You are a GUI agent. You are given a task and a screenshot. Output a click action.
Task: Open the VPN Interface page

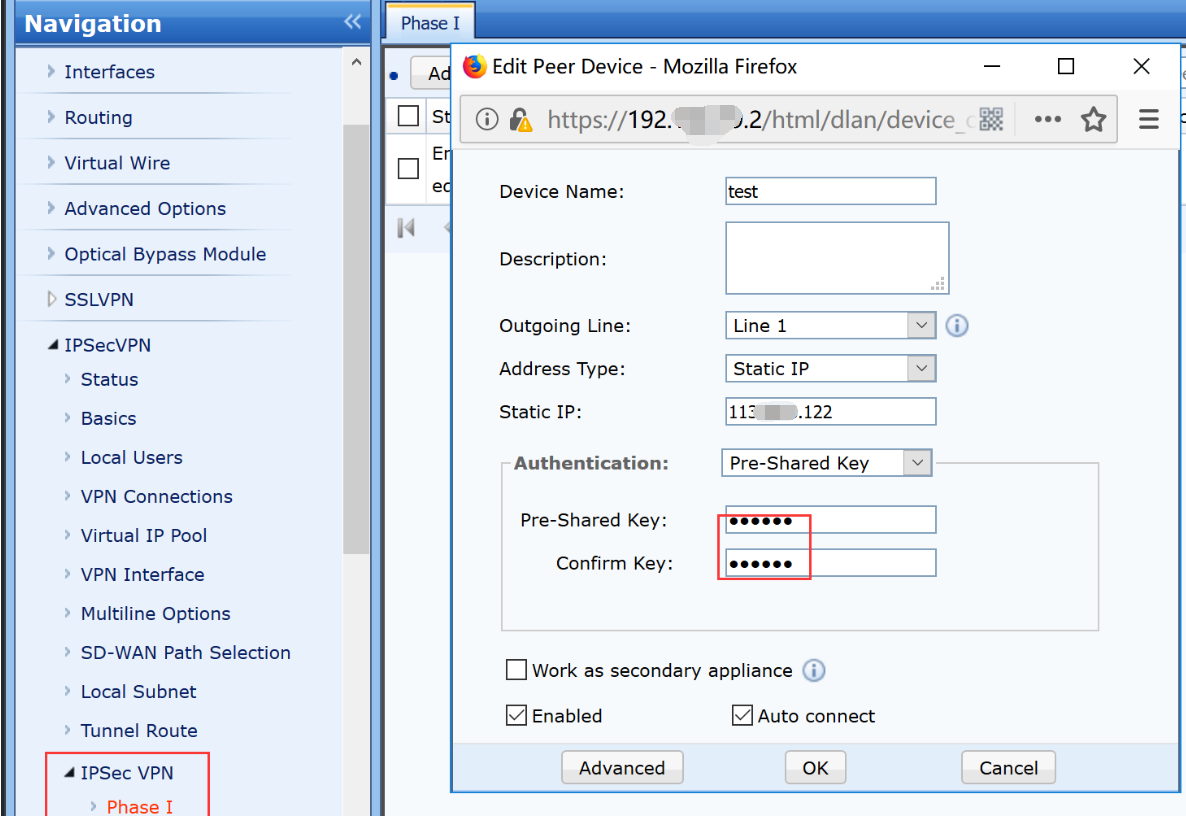click(142, 575)
